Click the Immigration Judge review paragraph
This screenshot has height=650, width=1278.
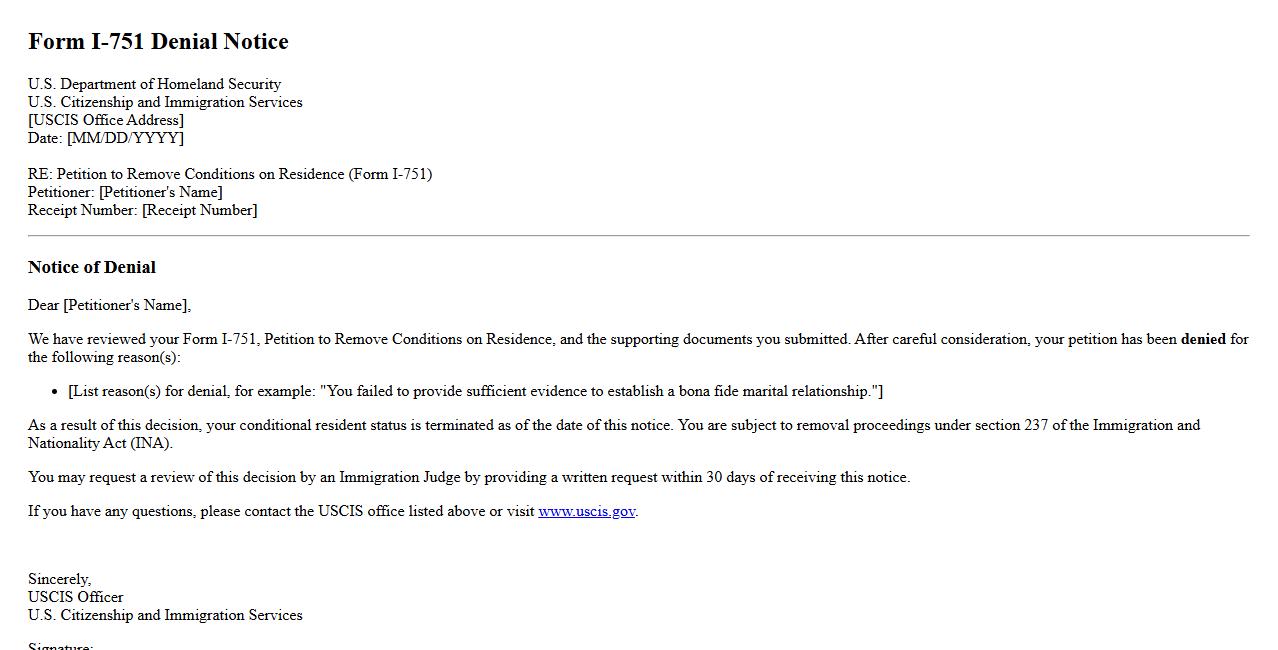(x=469, y=477)
